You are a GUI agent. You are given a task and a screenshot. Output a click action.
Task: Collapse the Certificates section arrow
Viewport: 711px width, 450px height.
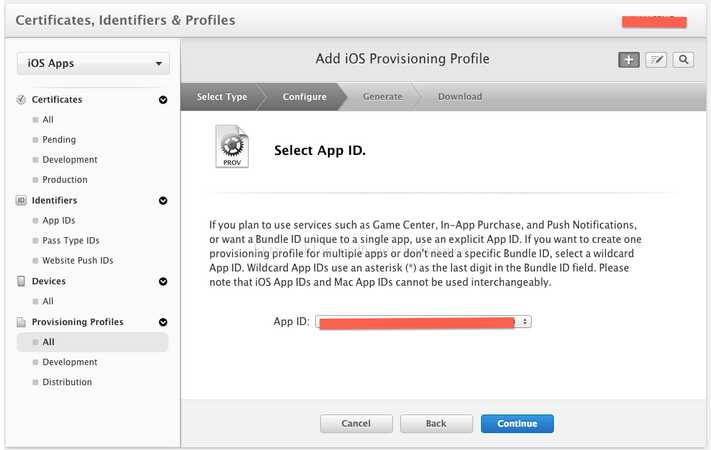(163, 100)
